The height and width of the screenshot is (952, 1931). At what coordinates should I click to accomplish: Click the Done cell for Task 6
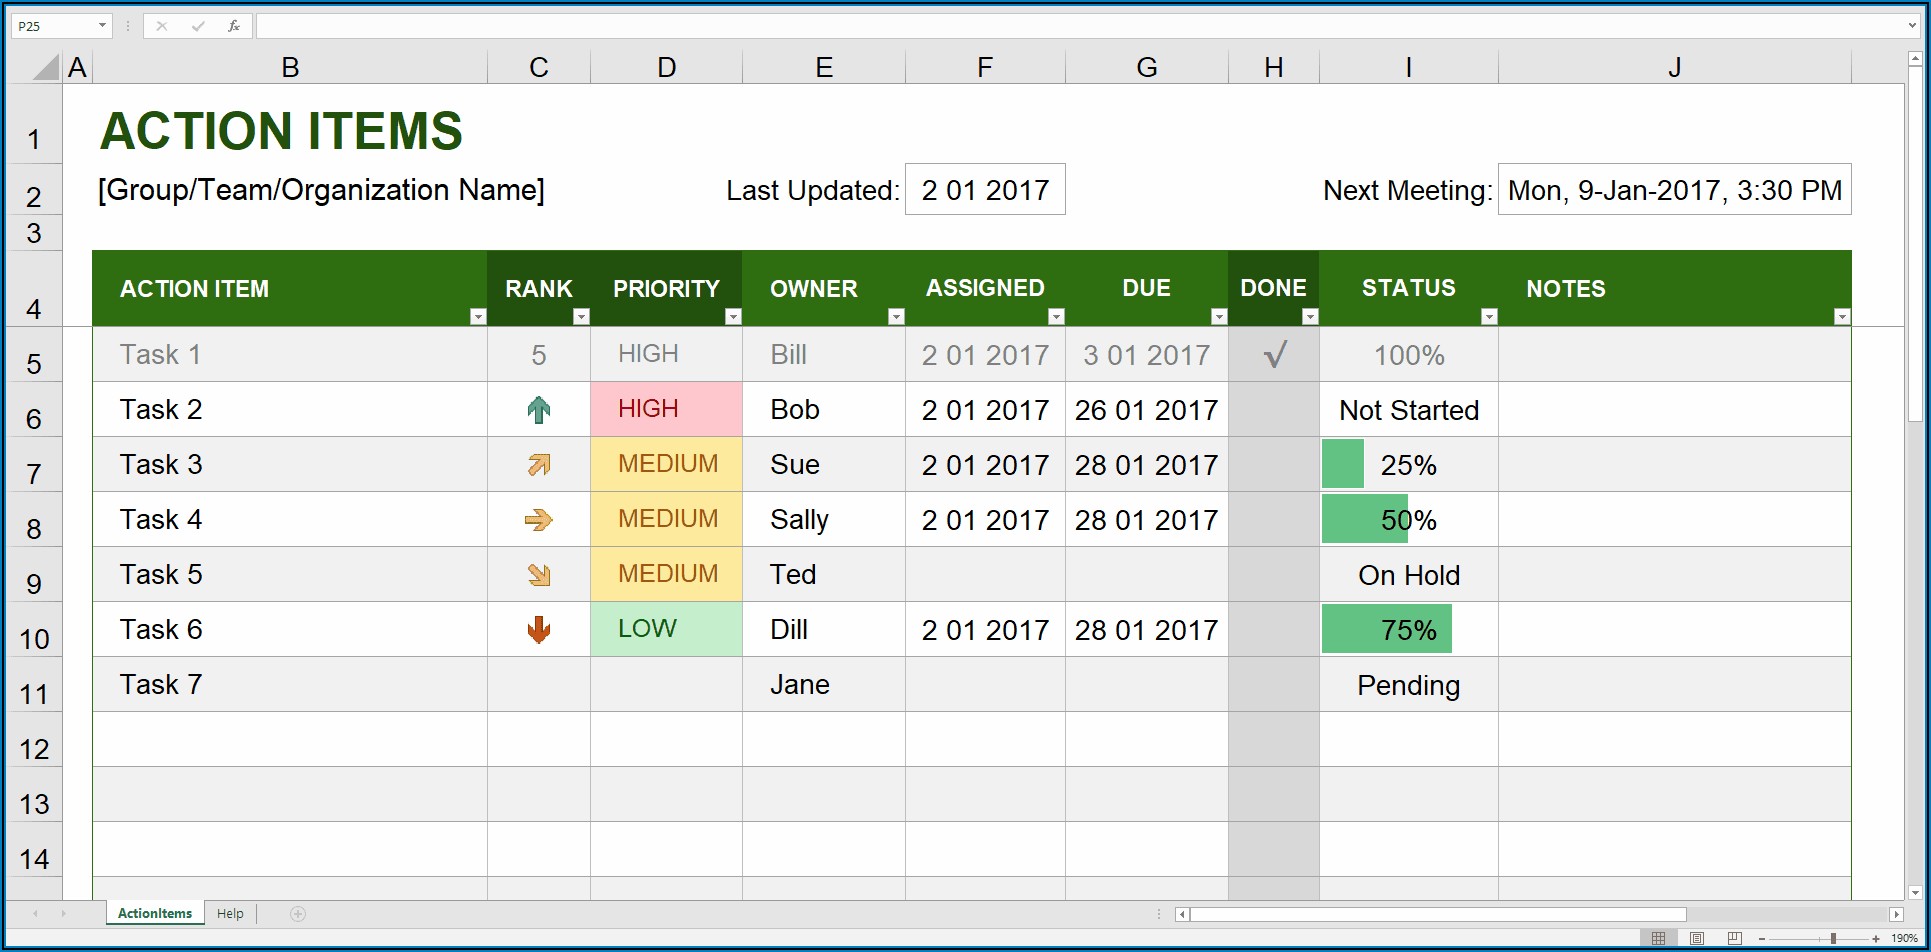[x=1273, y=630]
